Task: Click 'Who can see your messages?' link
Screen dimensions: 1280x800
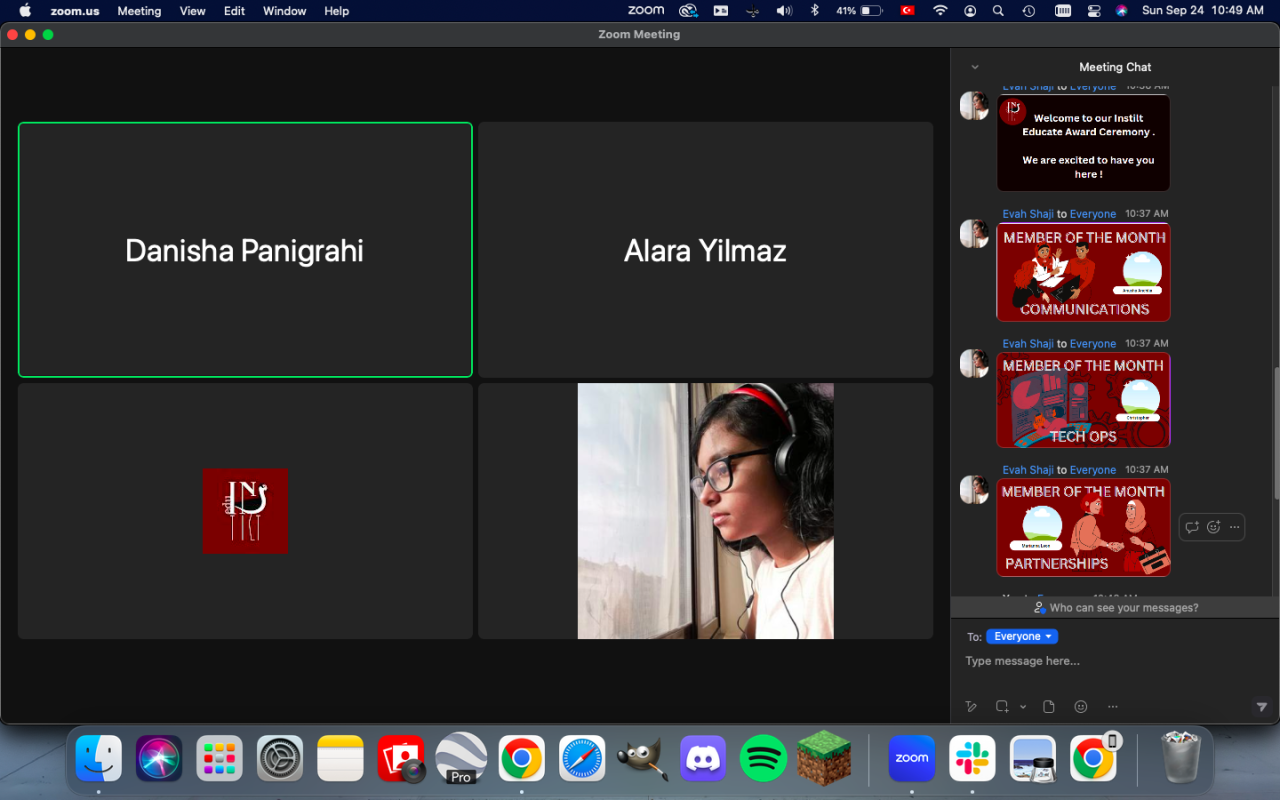Action: (1123, 608)
